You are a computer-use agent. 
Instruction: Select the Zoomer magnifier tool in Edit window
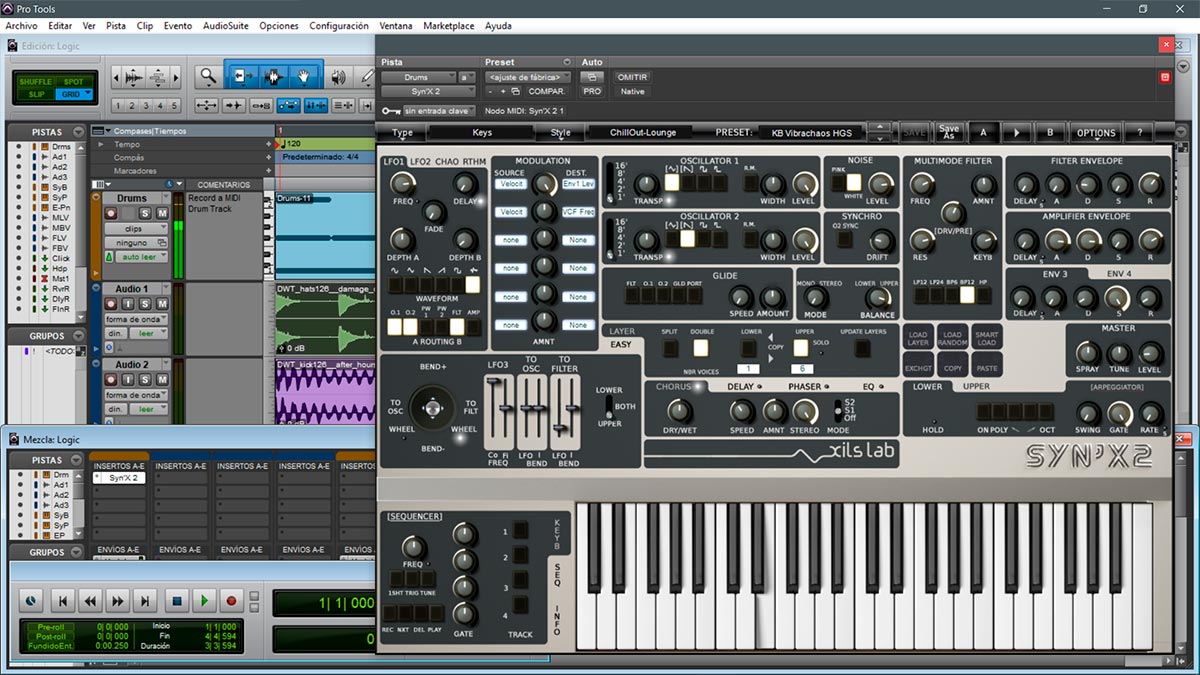tap(207, 76)
